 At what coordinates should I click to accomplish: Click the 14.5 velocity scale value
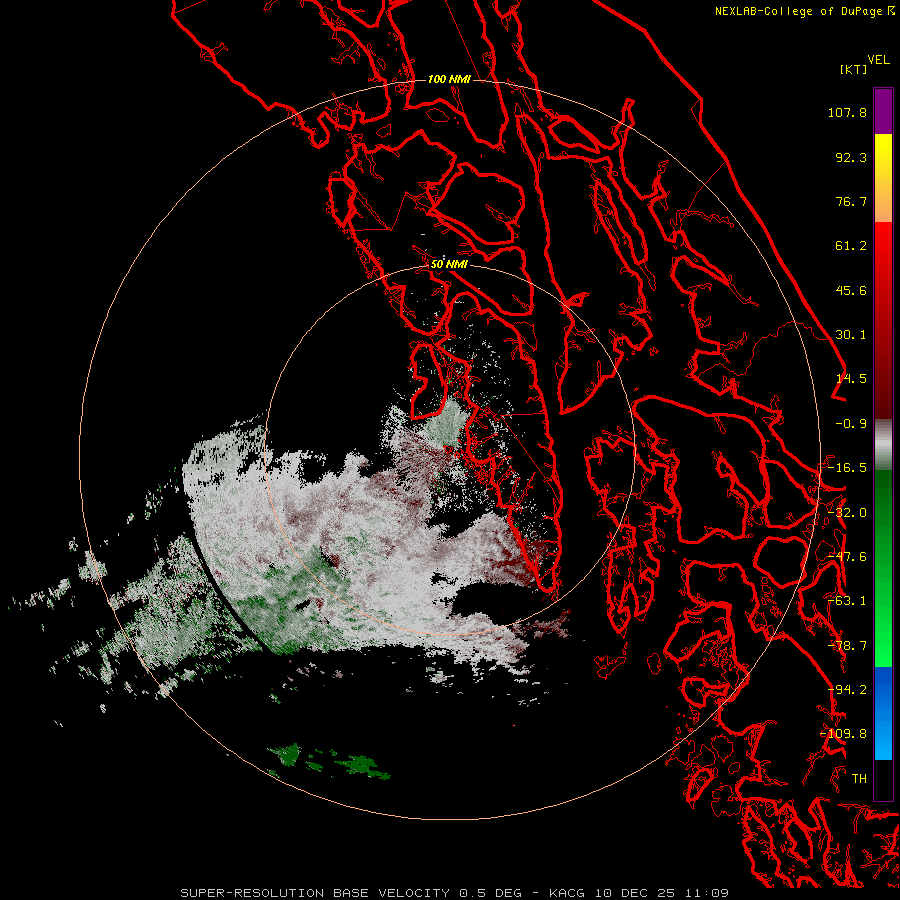pyautogui.click(x=851, y=379)
